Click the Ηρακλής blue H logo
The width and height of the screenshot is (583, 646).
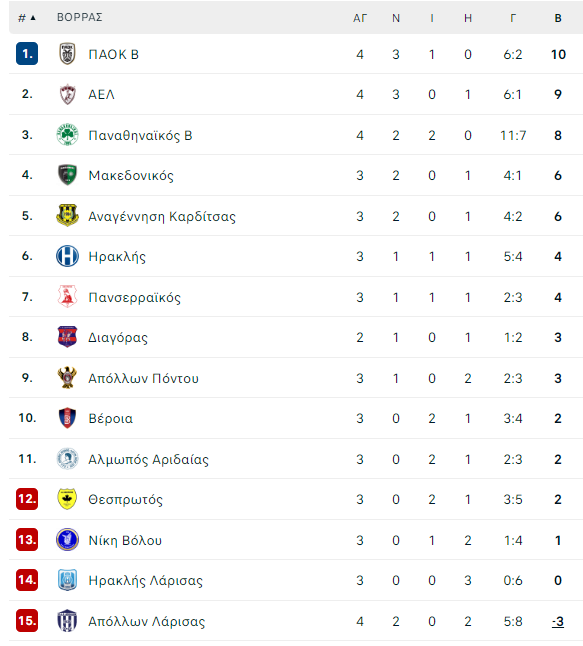[x=67, y=256]
